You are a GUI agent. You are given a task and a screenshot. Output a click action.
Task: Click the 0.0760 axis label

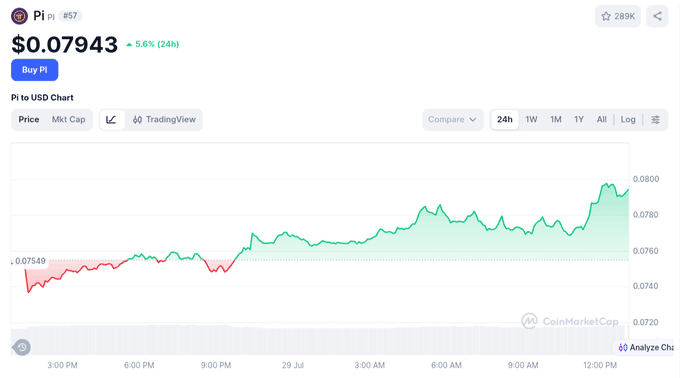[646, 251]
